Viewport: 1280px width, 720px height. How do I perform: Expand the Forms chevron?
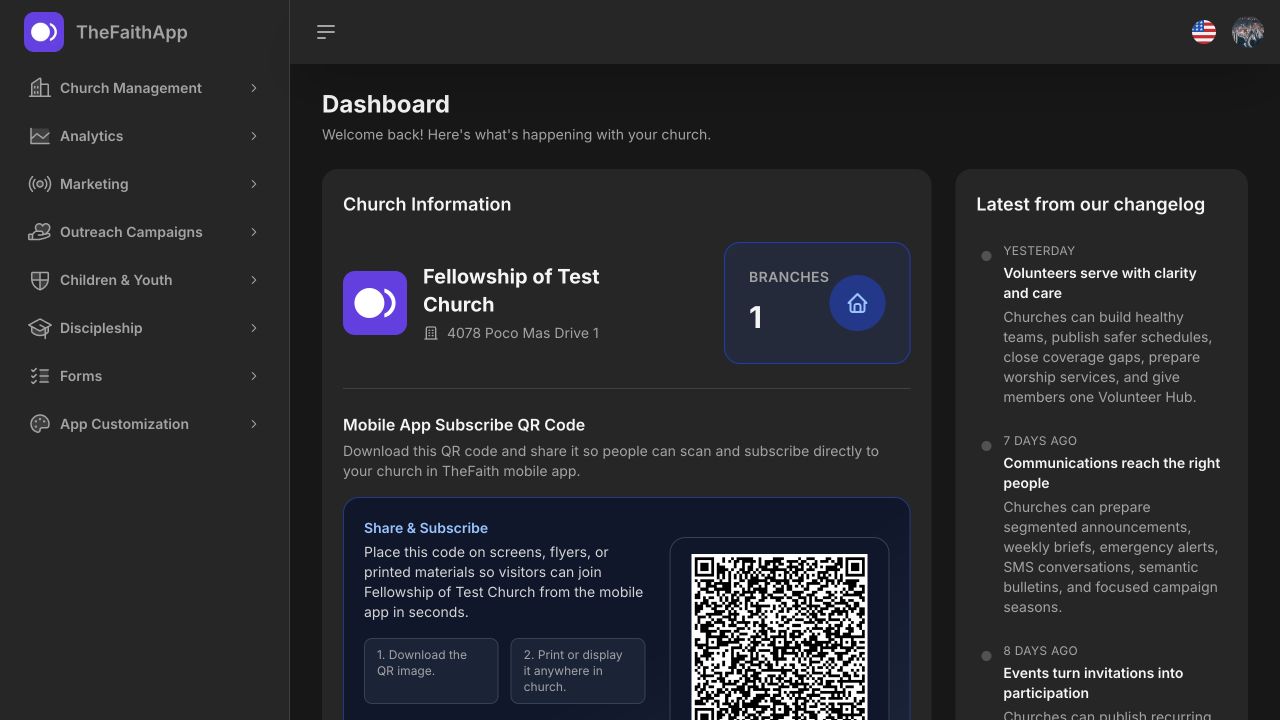click(x=254, y=376)
